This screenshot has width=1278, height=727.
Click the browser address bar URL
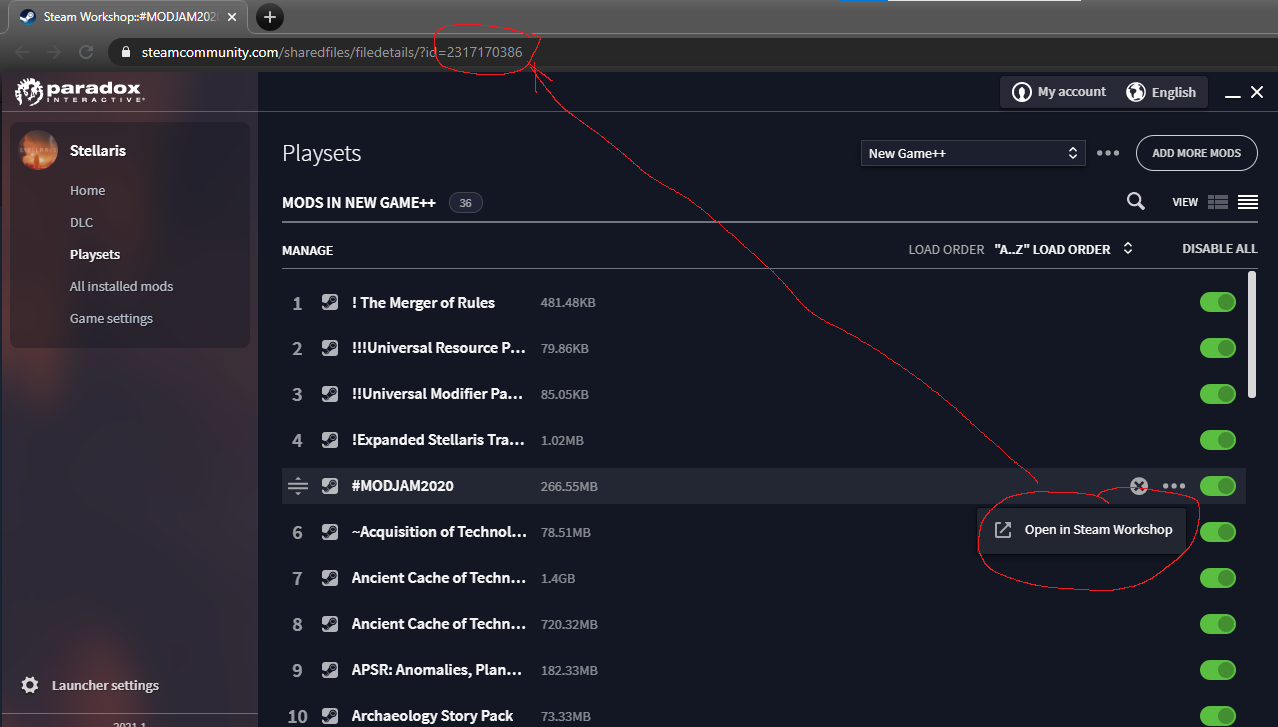click(x=330, y=52)
